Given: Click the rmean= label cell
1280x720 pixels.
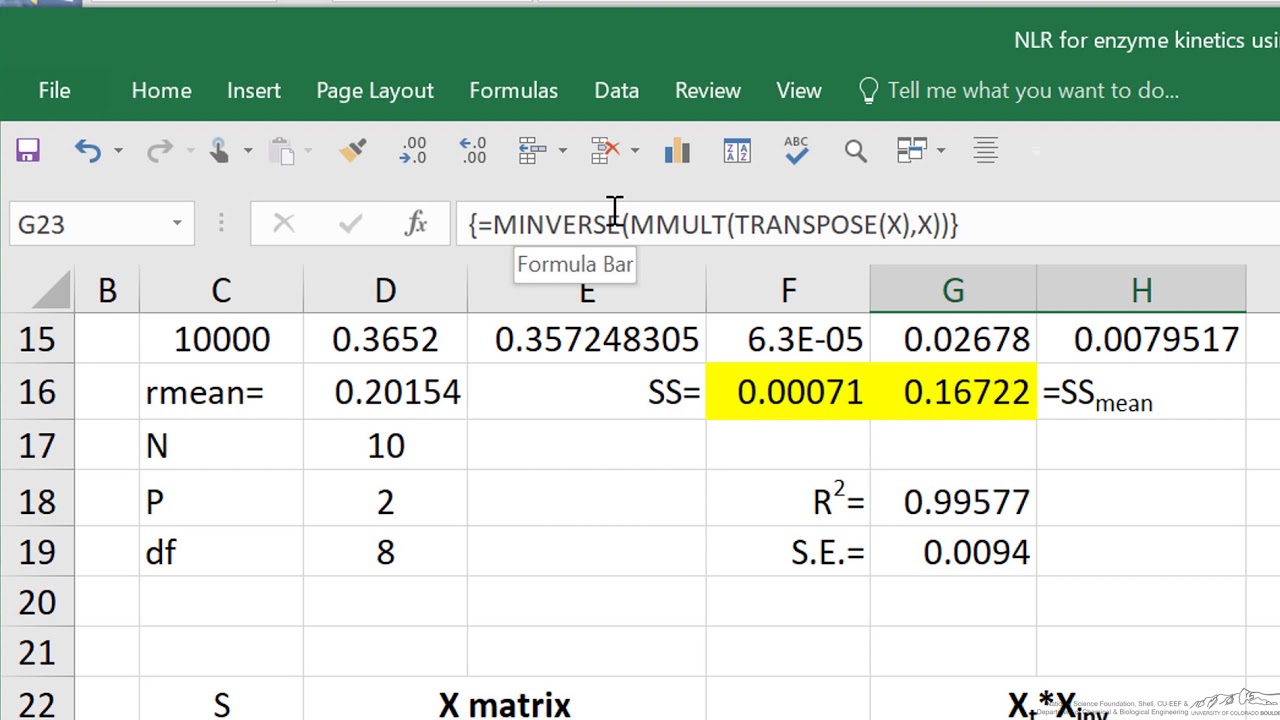Looking at the screenshot, I should coord(221,391).
